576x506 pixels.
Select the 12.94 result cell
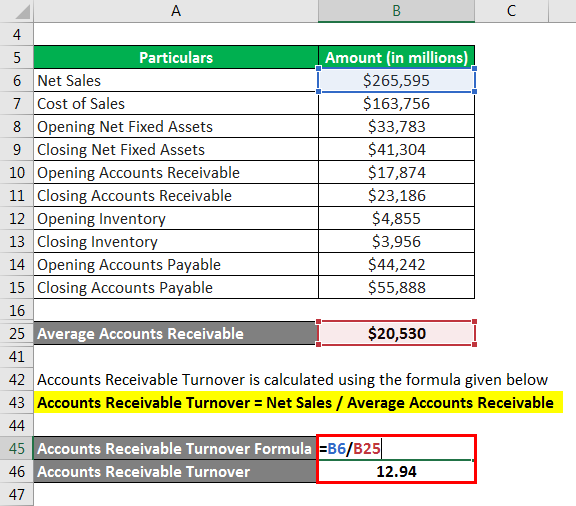click(396, 471)
